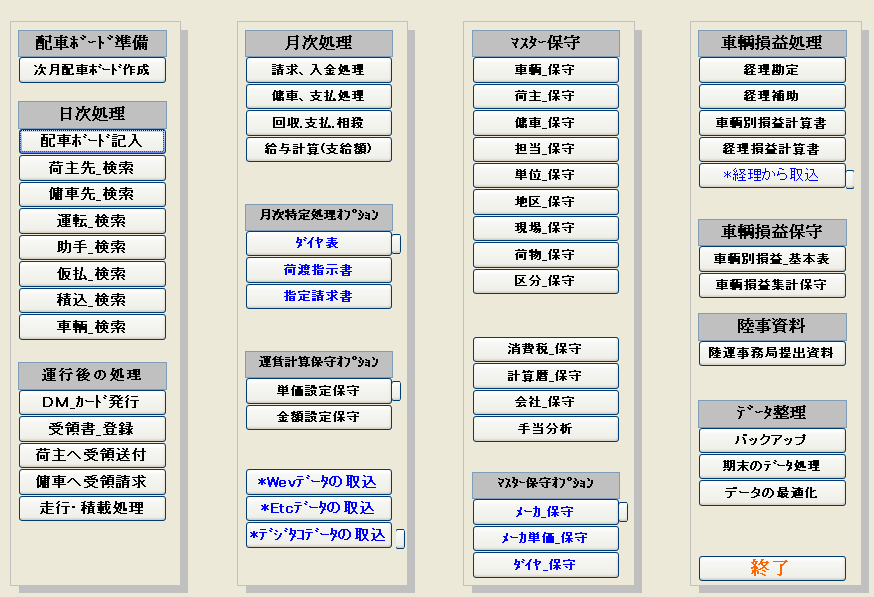Viewport: 874px width, 597px height.
Task: Open 消費税_保守 settings
Action: coord(546,350)
